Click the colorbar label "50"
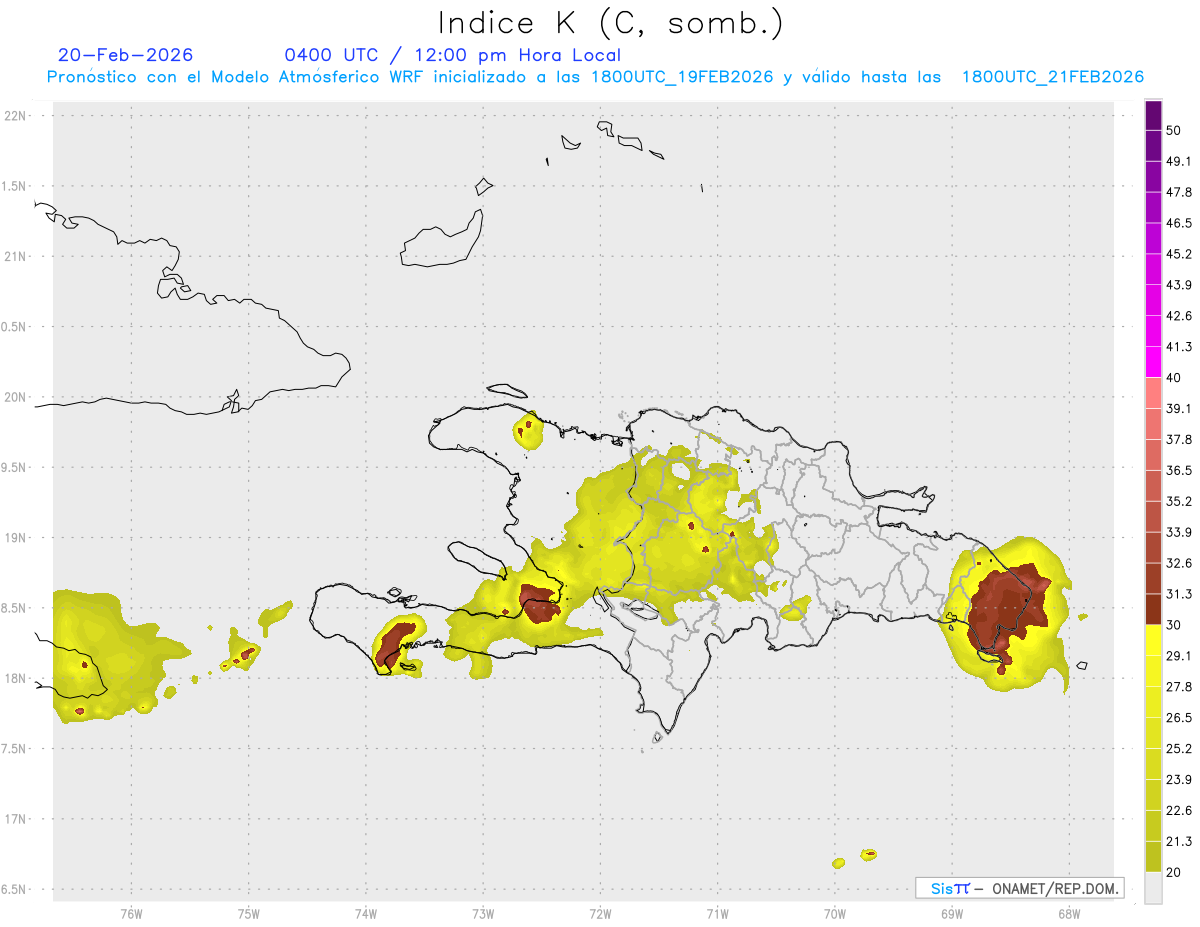The width and height of the screenshot is (1200, 927). pos(1174,131)
